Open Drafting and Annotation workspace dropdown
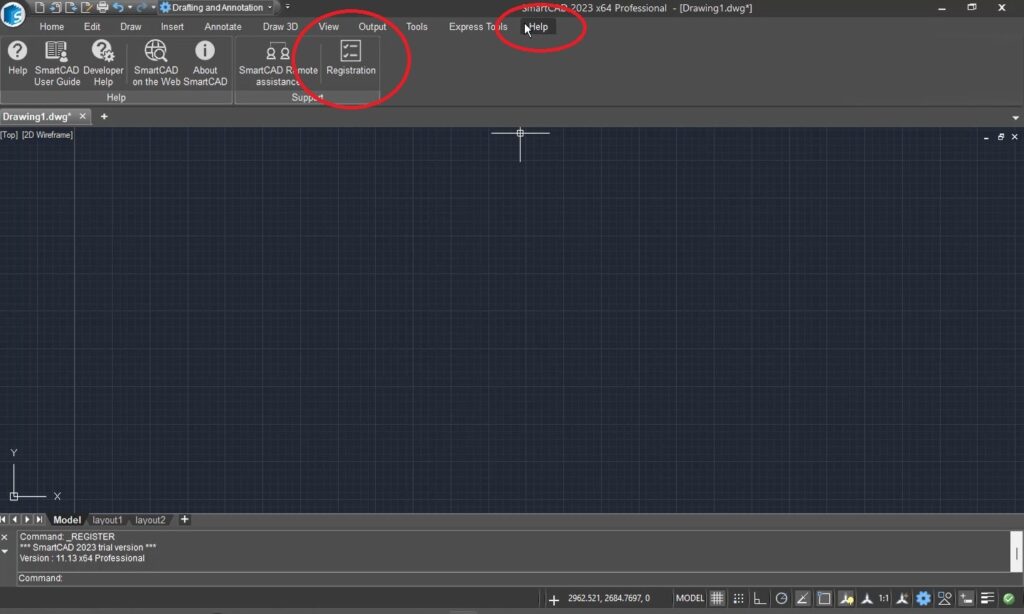Image resolution: width=1024 pixels, height=614 pixels. [x=270, y=8]
